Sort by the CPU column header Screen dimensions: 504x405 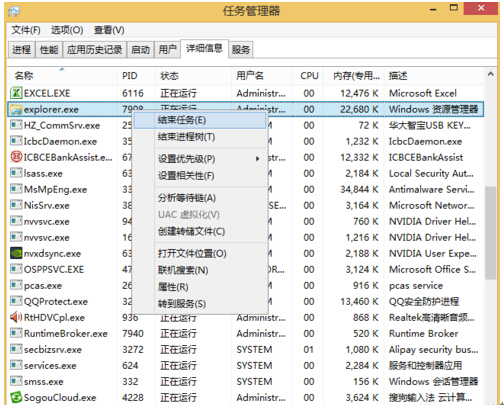coord(309,76)
